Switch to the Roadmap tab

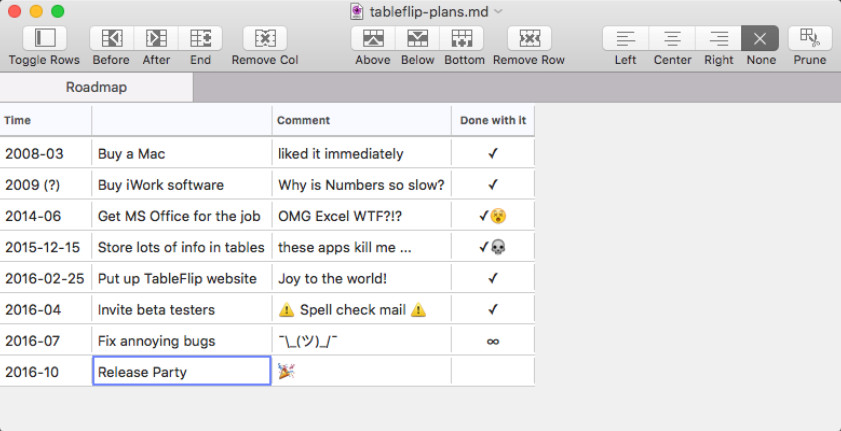(x=97, y=87)
